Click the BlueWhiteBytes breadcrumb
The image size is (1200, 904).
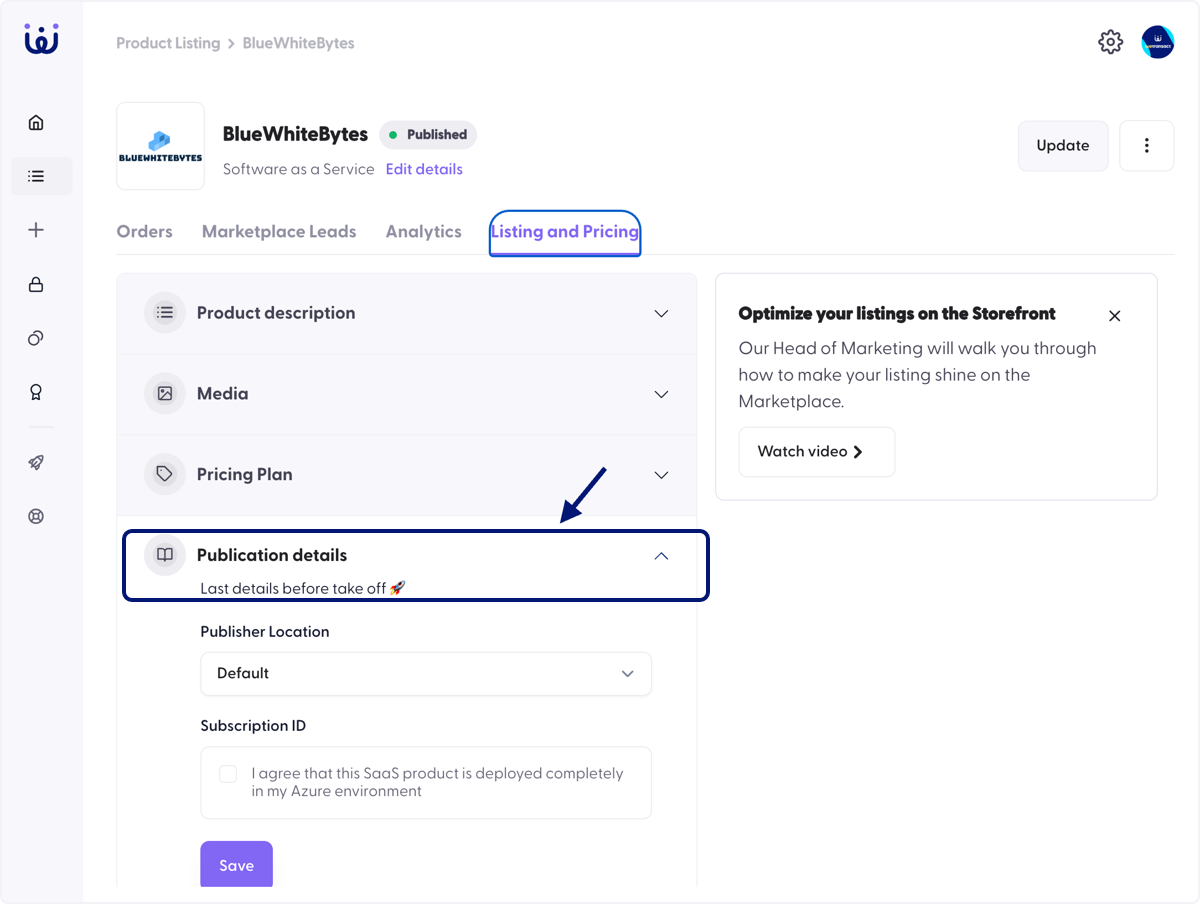tap(299, 43)
